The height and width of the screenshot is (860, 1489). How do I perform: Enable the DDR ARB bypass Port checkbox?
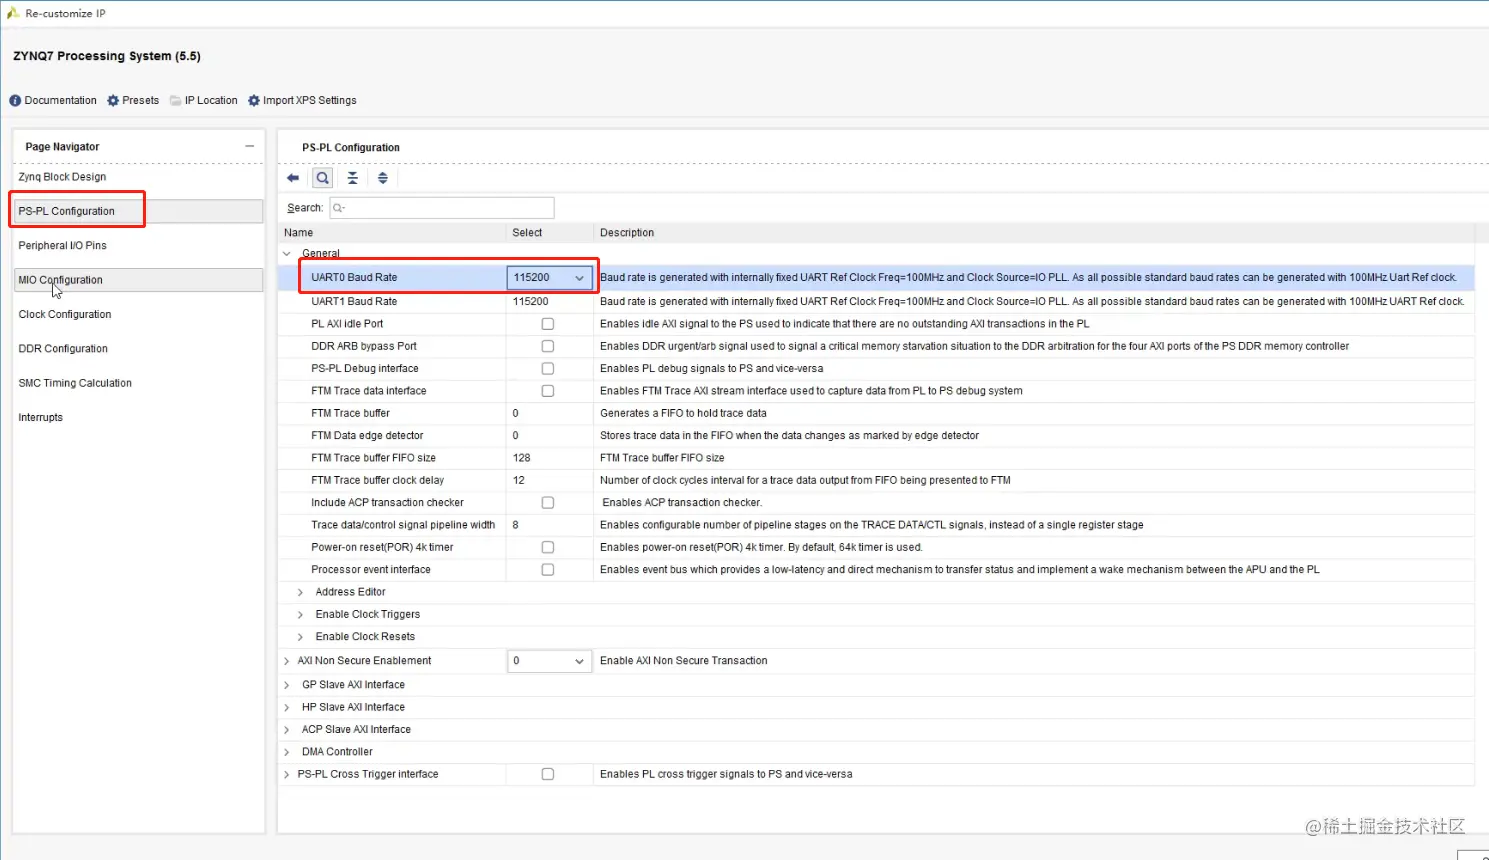point(548,346)
